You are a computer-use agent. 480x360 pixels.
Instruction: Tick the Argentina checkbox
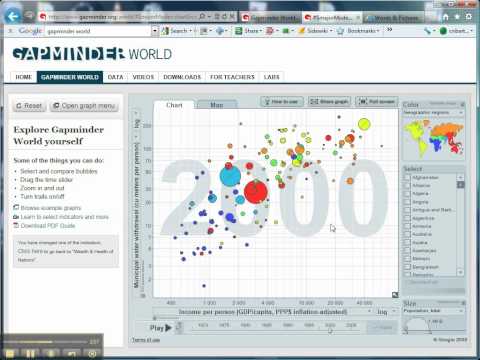pyautogui.click(x=407, y=218)
